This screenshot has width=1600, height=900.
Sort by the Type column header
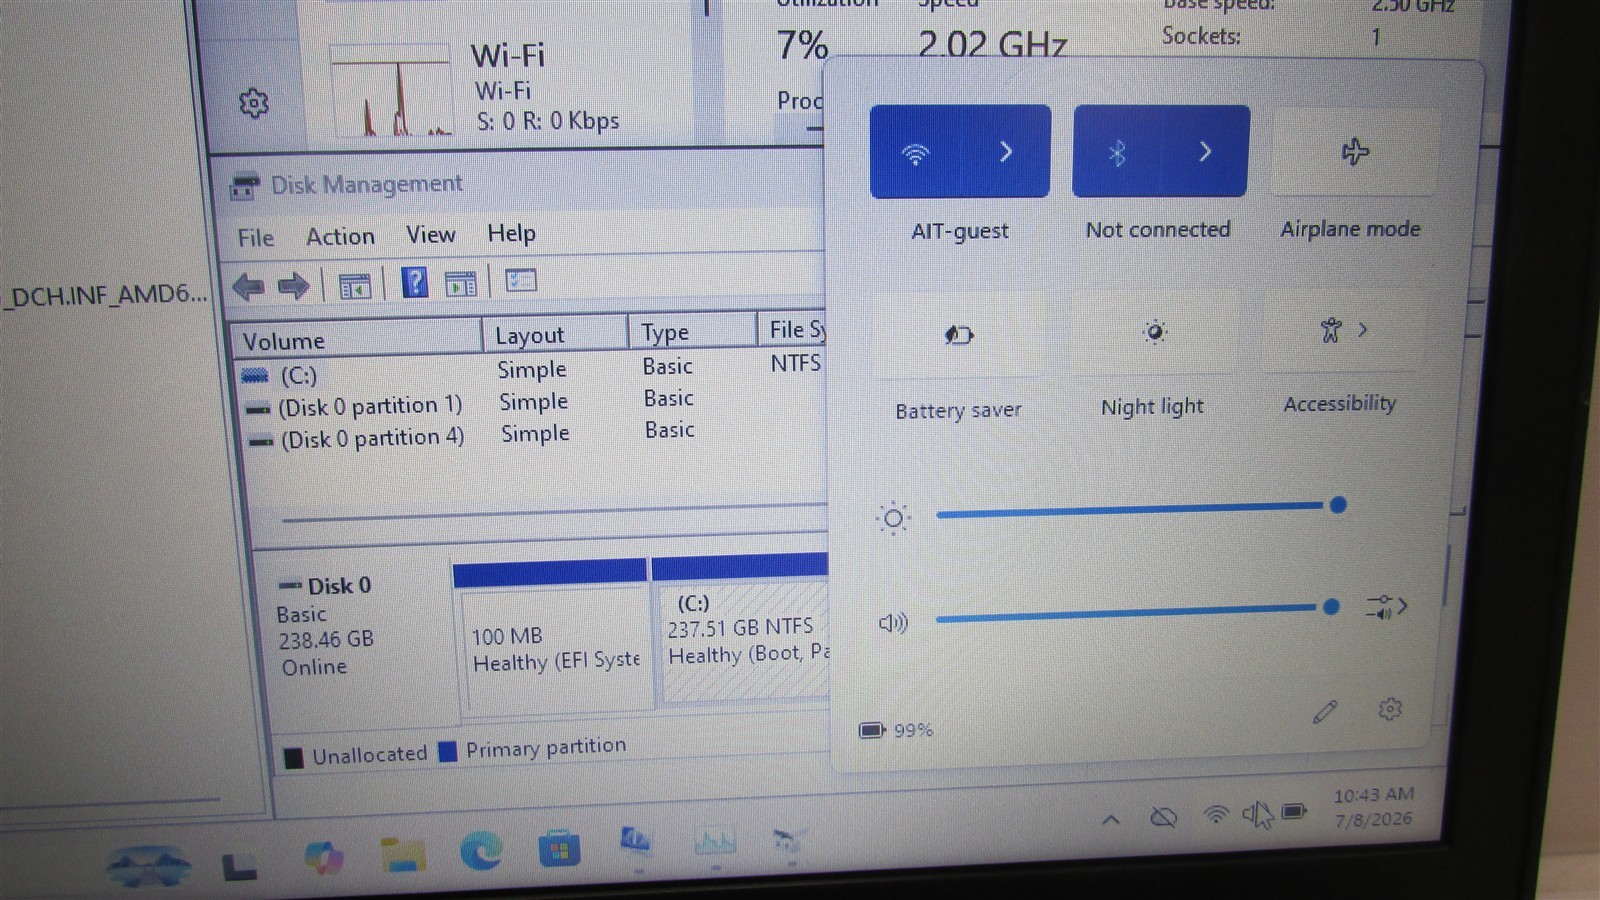coord(692,331)
